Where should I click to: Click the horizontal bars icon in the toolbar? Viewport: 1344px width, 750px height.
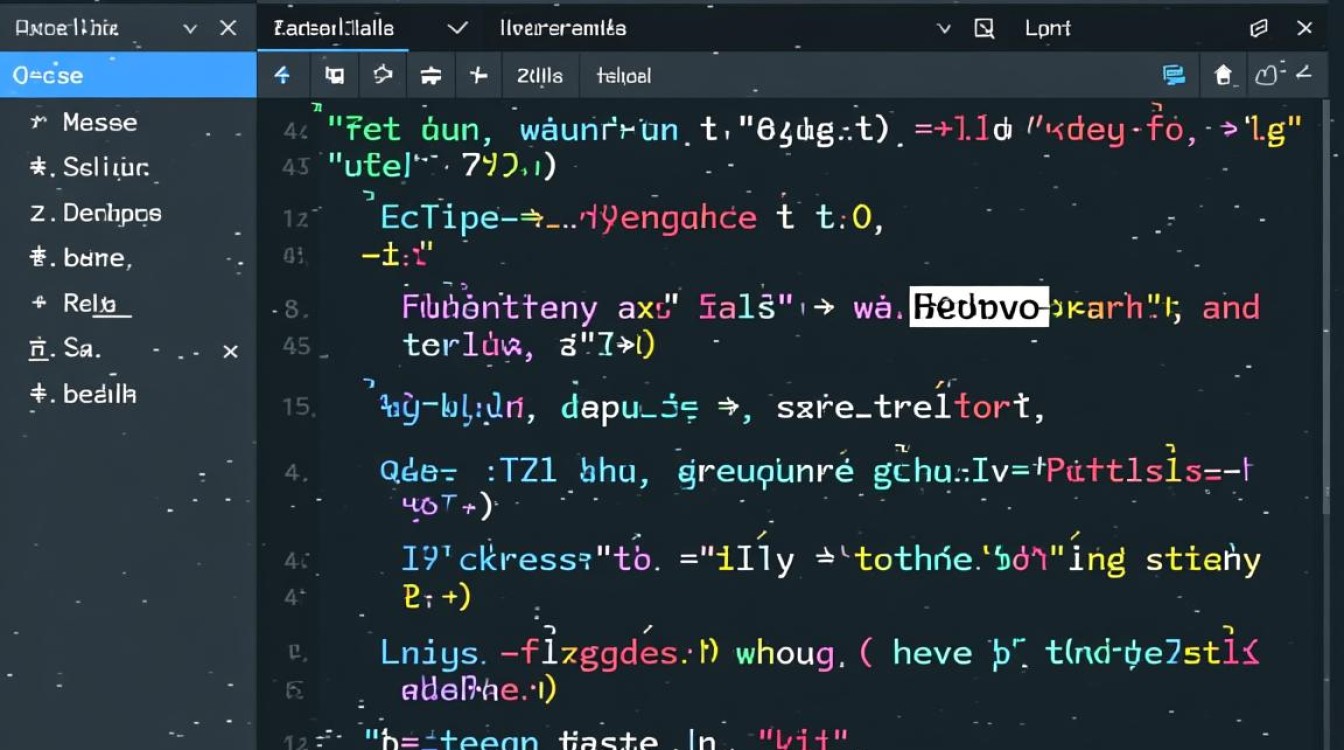(x=431, y=76)
